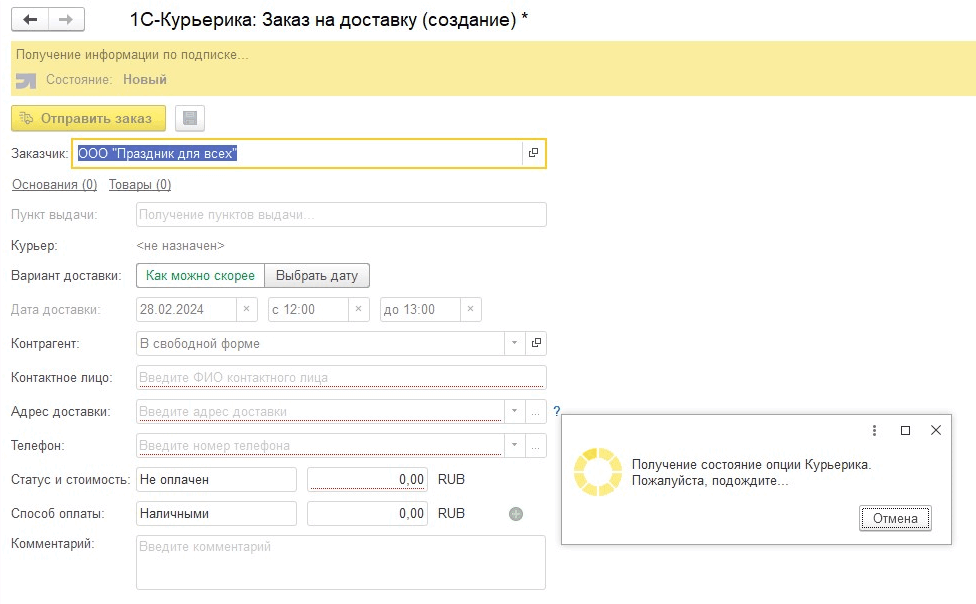Expand the Контрагент dropdown list
The image size is (976, 604).
(514, 343)
